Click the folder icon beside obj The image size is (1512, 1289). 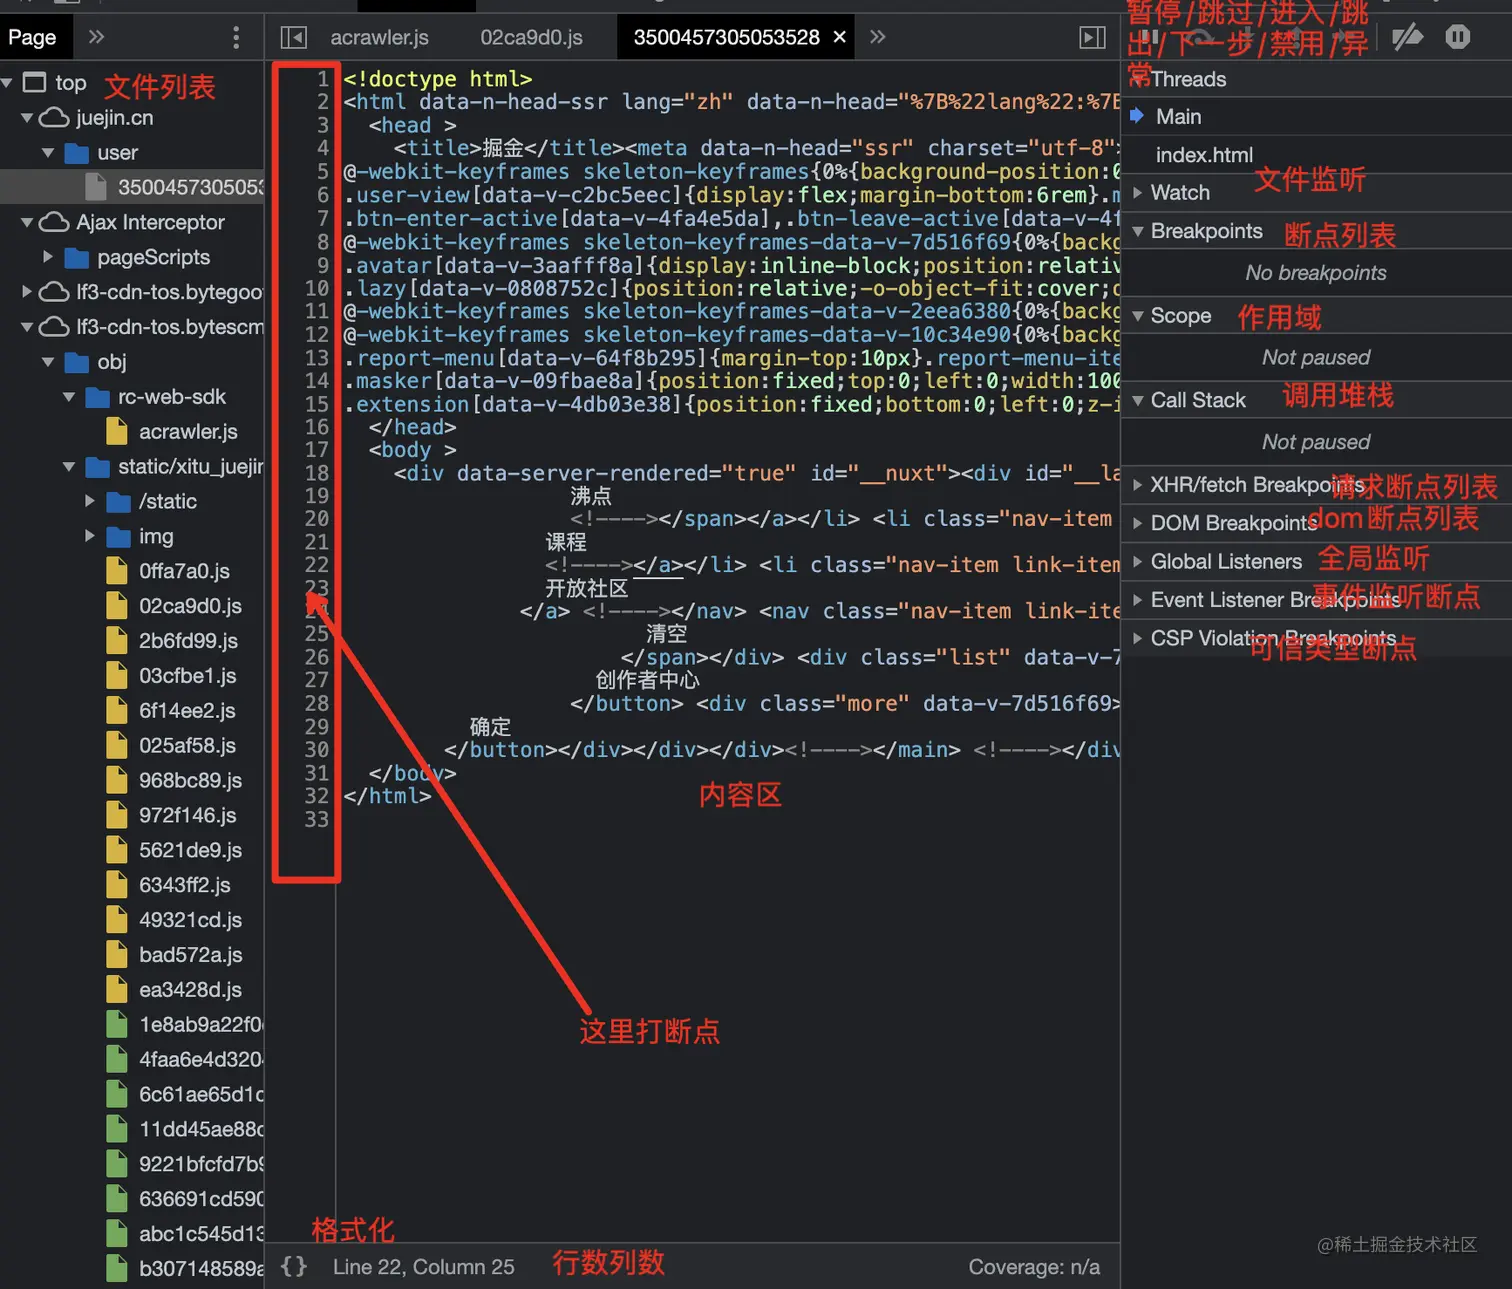(x=77, y=362)
